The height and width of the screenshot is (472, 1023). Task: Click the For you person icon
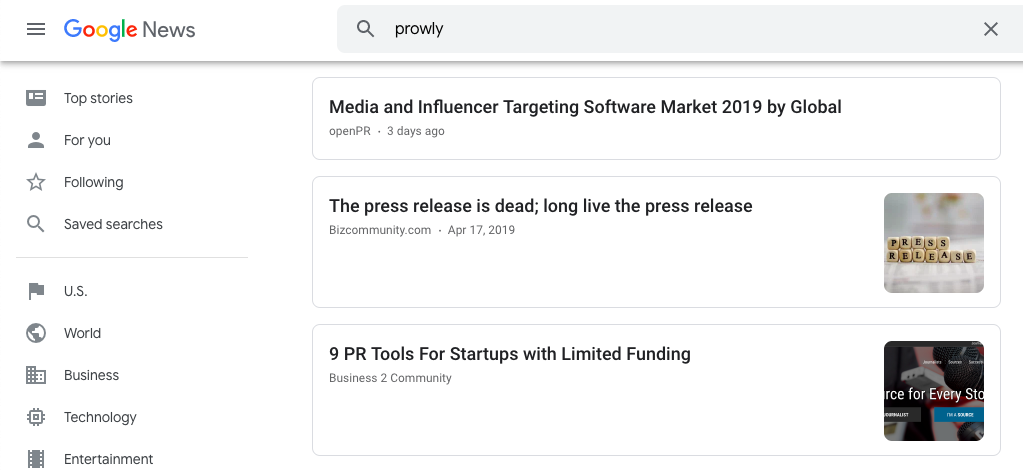tap(36, 140)
